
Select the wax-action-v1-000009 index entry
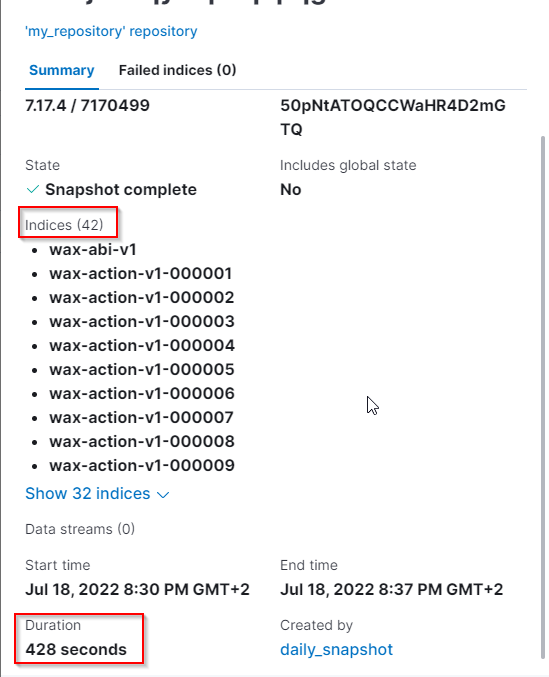click(142, 465)
